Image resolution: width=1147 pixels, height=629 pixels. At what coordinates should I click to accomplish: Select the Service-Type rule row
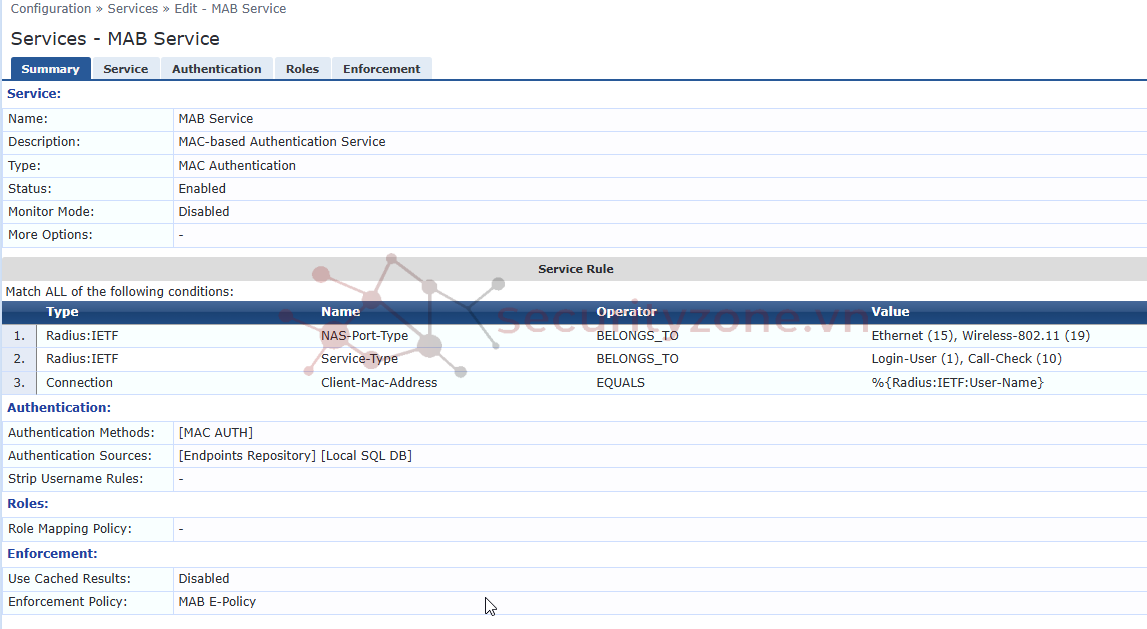(359, 359)
